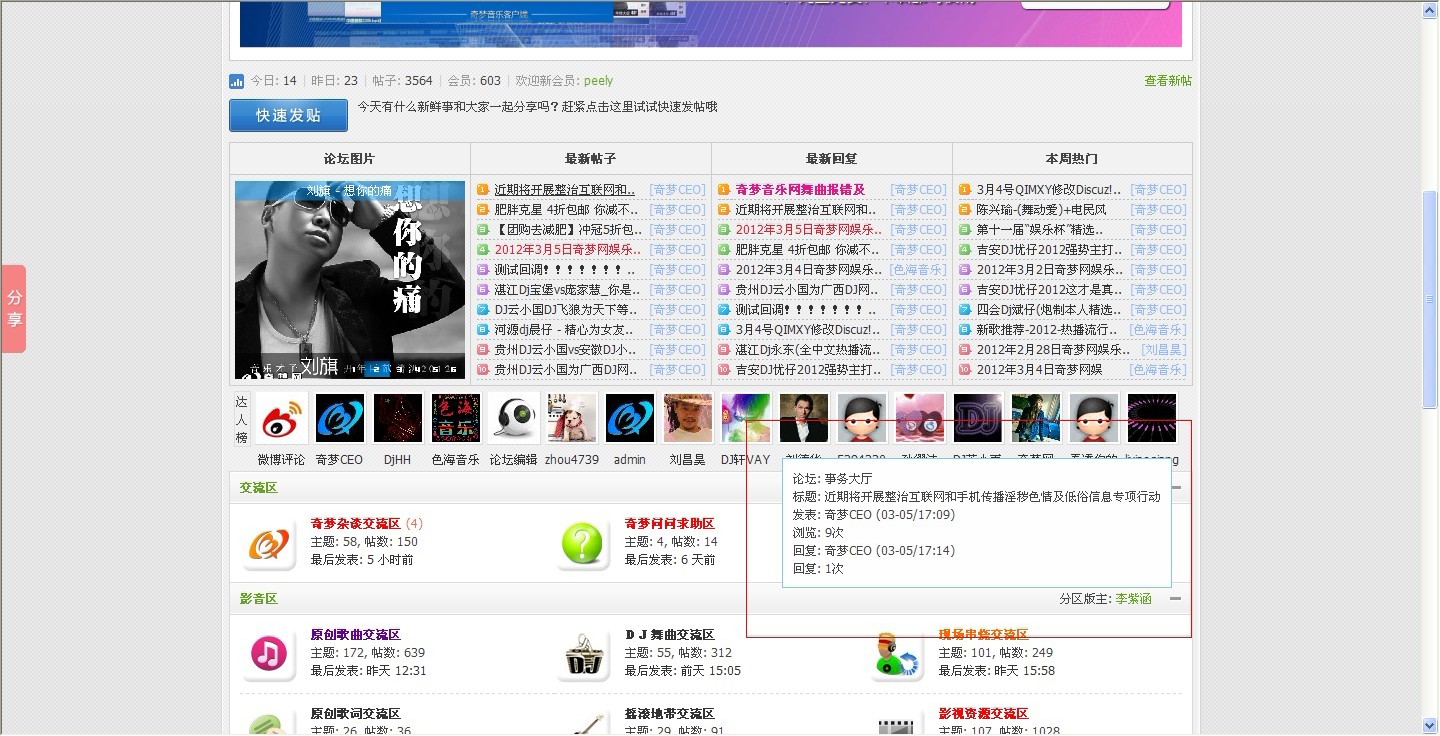The height and width of the screenshot is (736, 1440).
Task: Click the 快速发帖 button
Action: (288, 115)
